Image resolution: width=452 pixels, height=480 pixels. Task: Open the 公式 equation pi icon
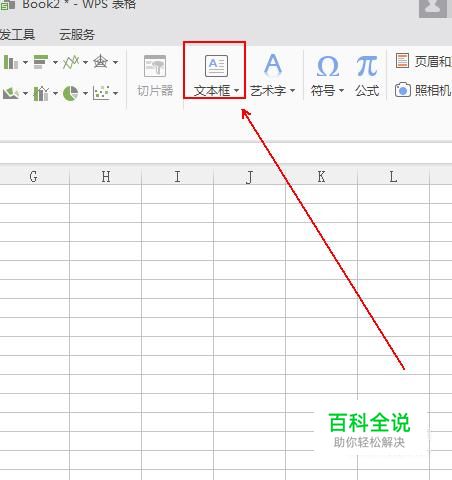click(x=367, y=66)
